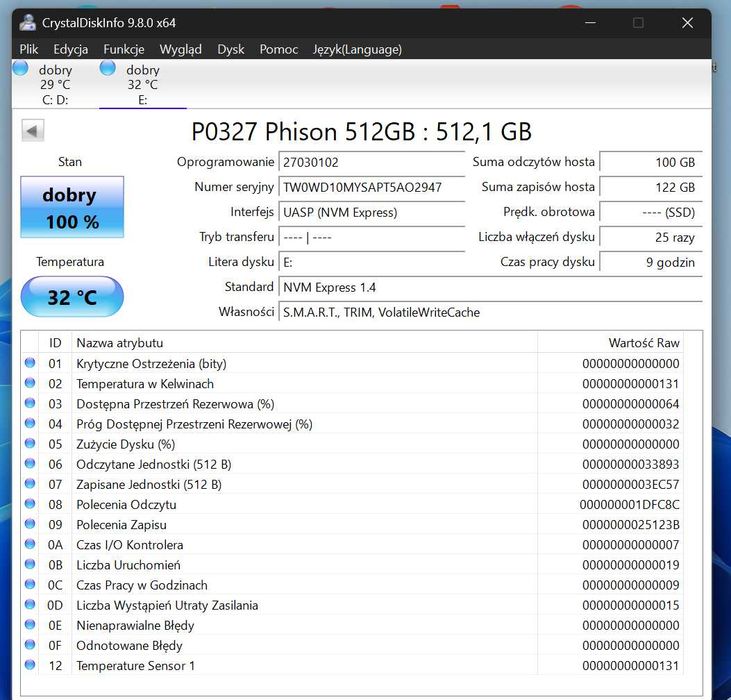Click status dot for Temperature Sensor 1 row
Image resolution: width=731 pixels, height=700 pixels.
click(30, 665)
